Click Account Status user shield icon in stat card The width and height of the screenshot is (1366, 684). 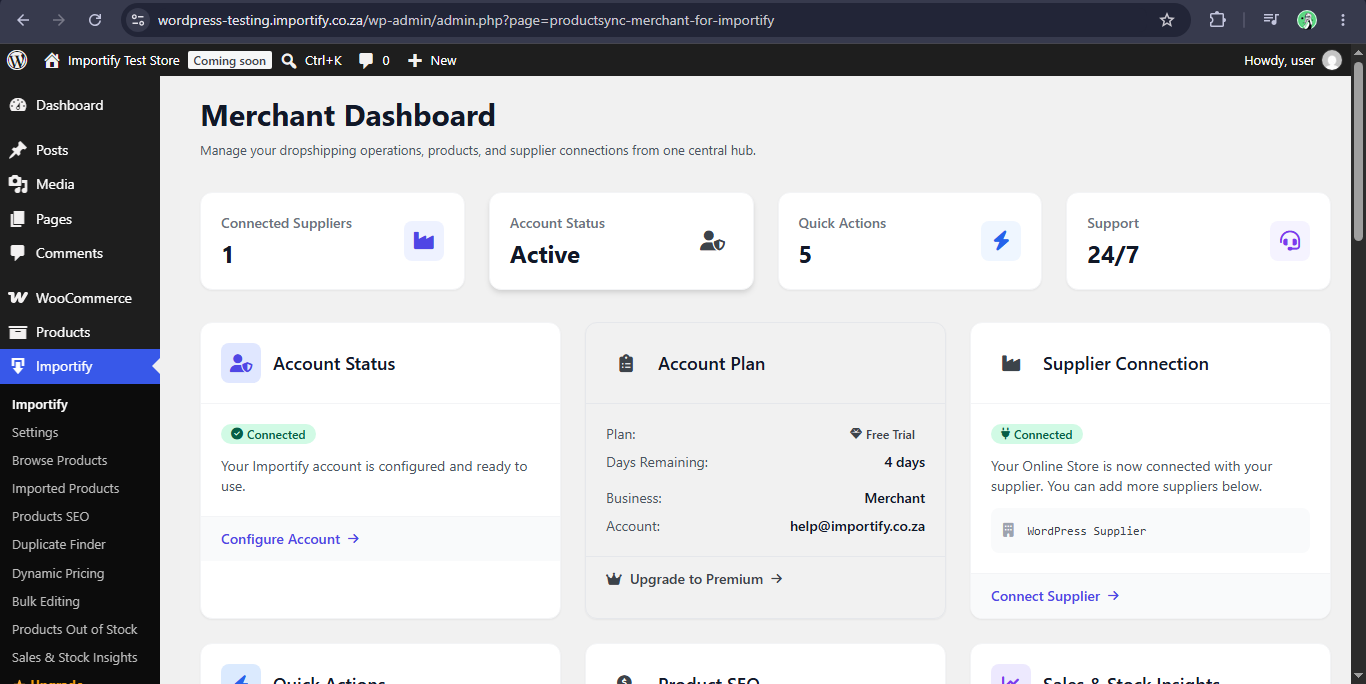712,241
